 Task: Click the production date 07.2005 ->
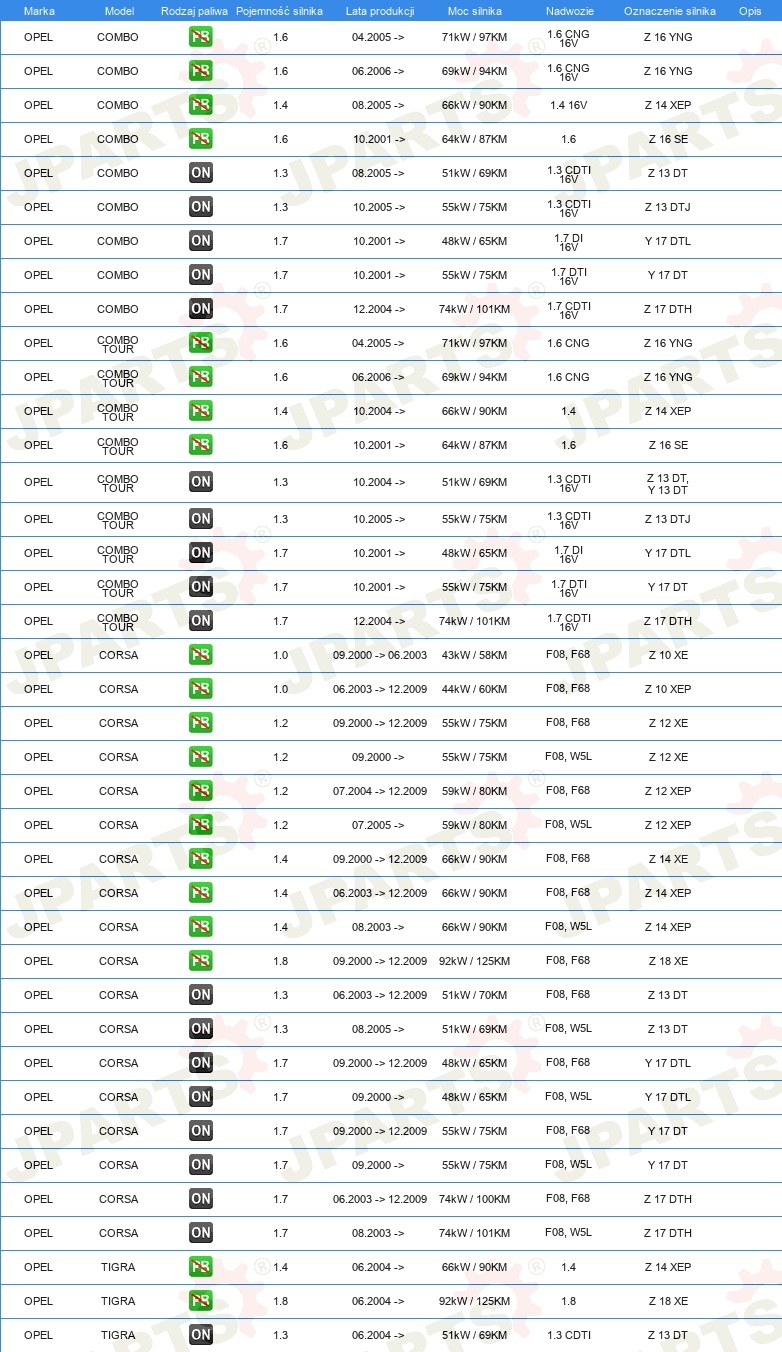pyautogui.click(x=378, y=825)
